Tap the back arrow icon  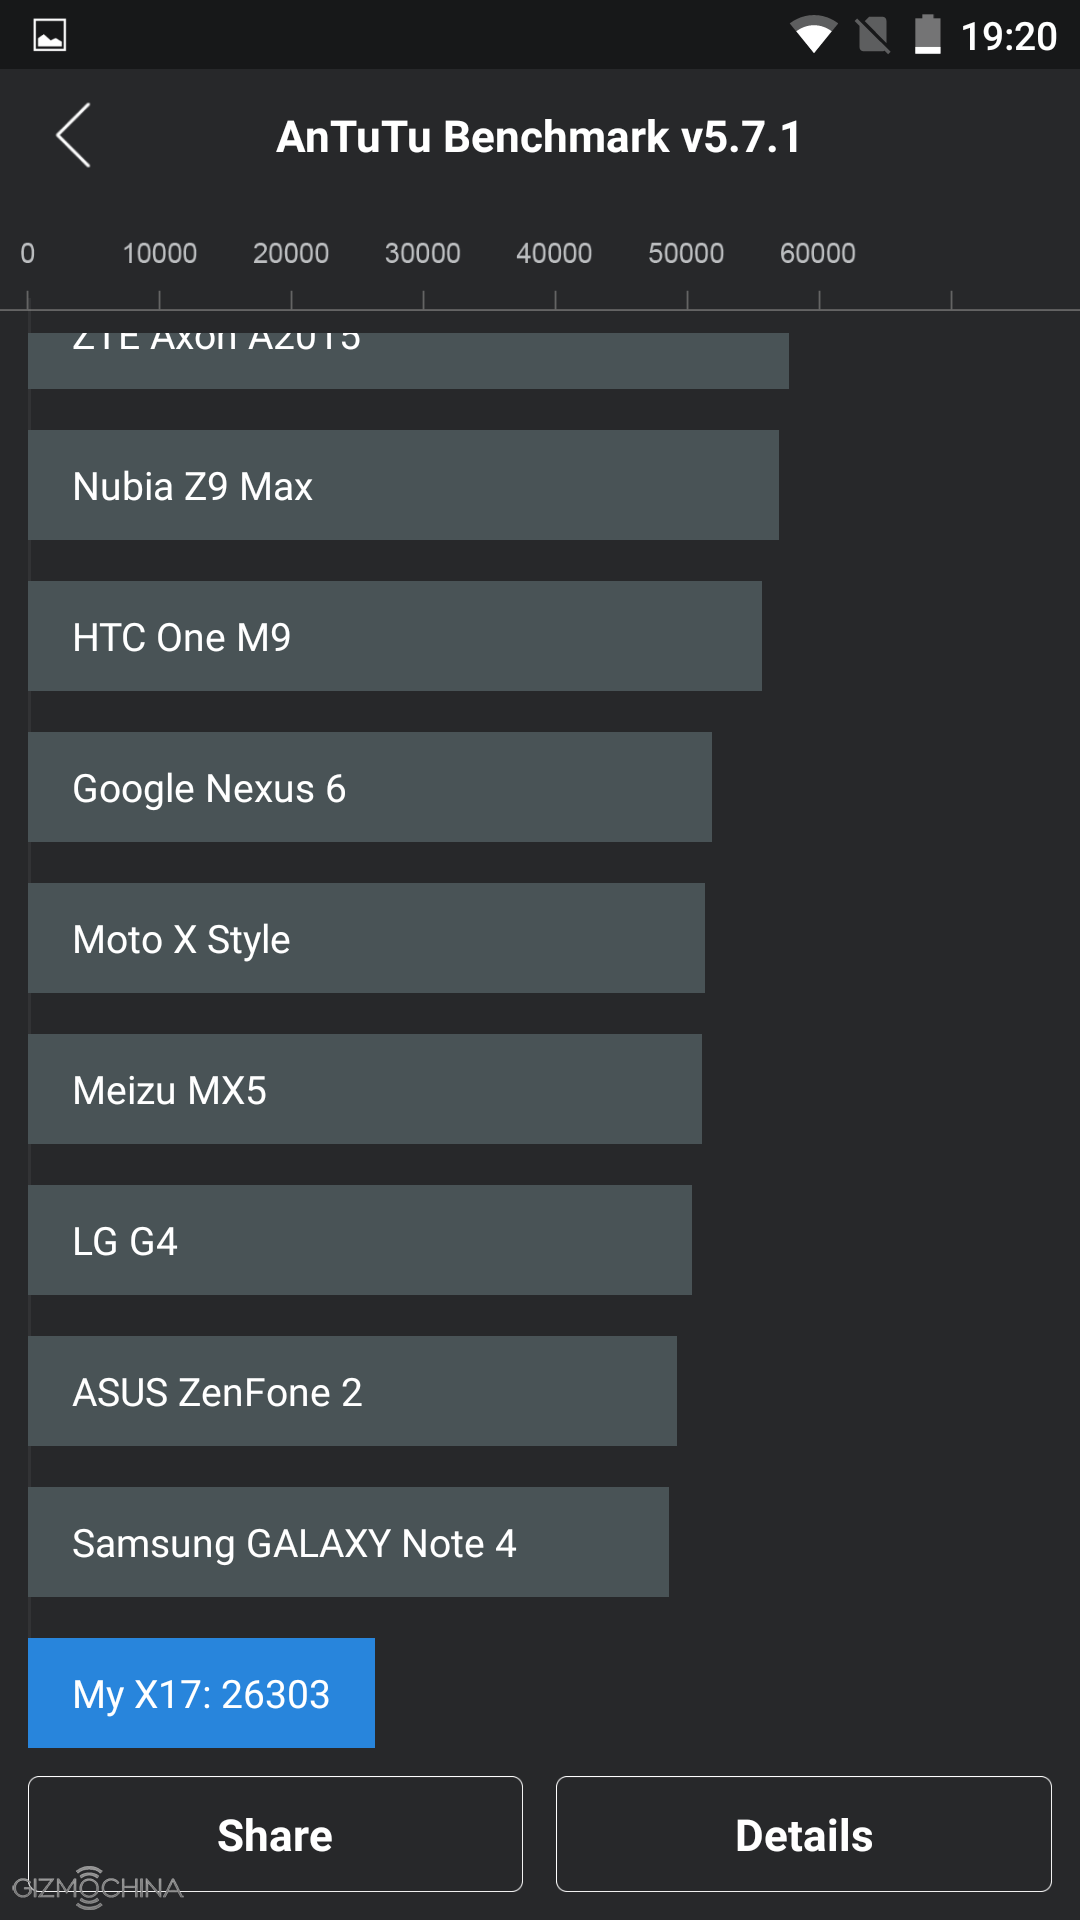pyautogui.click(x=74, y=136)
